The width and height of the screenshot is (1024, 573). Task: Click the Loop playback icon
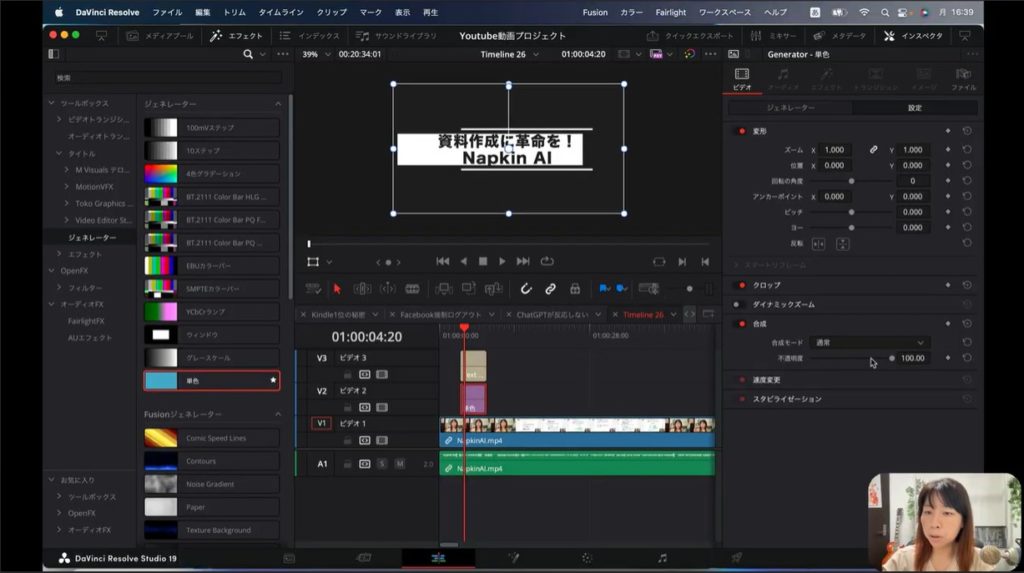[547, 261]
